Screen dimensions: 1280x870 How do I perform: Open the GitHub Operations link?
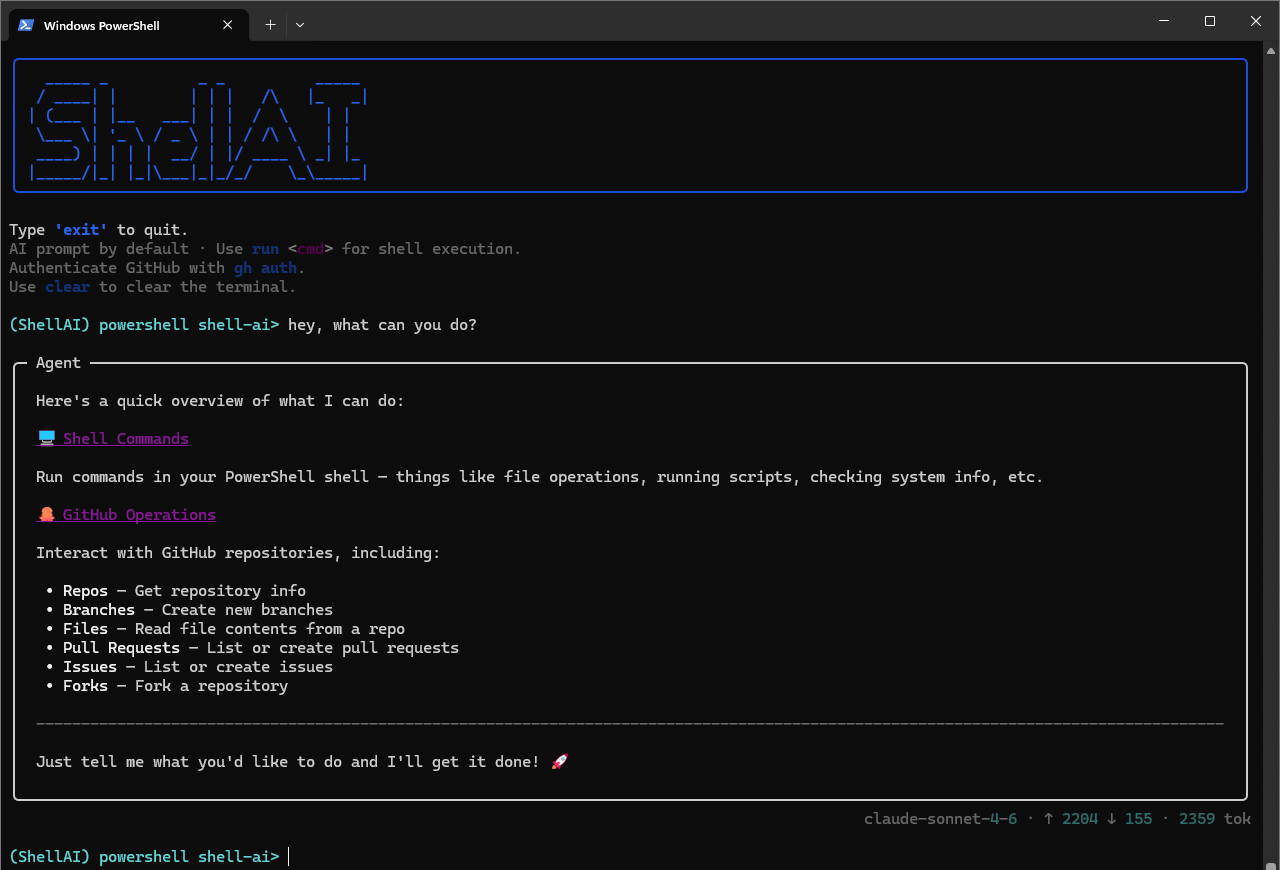(139, 515)
